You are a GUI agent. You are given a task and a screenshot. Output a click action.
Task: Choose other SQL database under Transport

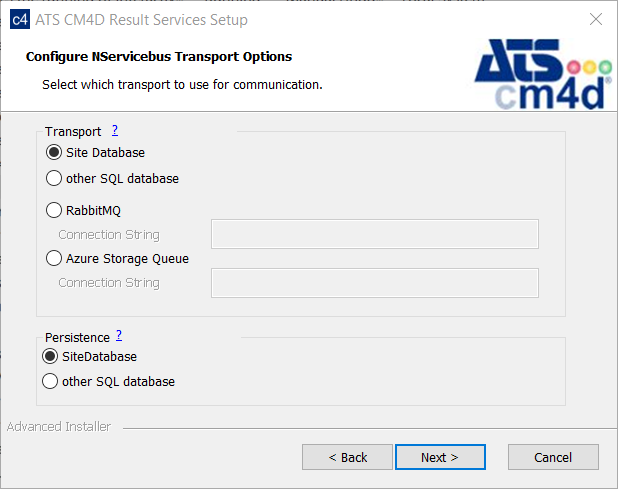54,179
